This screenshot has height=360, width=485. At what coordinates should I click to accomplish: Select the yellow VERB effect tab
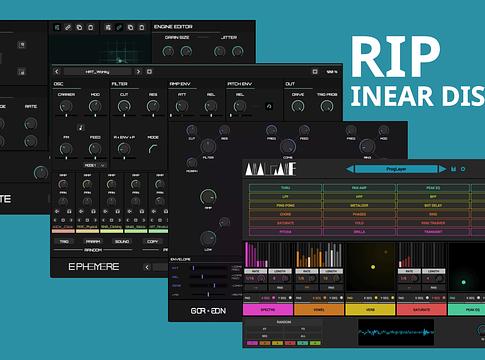tap(370, 310)
